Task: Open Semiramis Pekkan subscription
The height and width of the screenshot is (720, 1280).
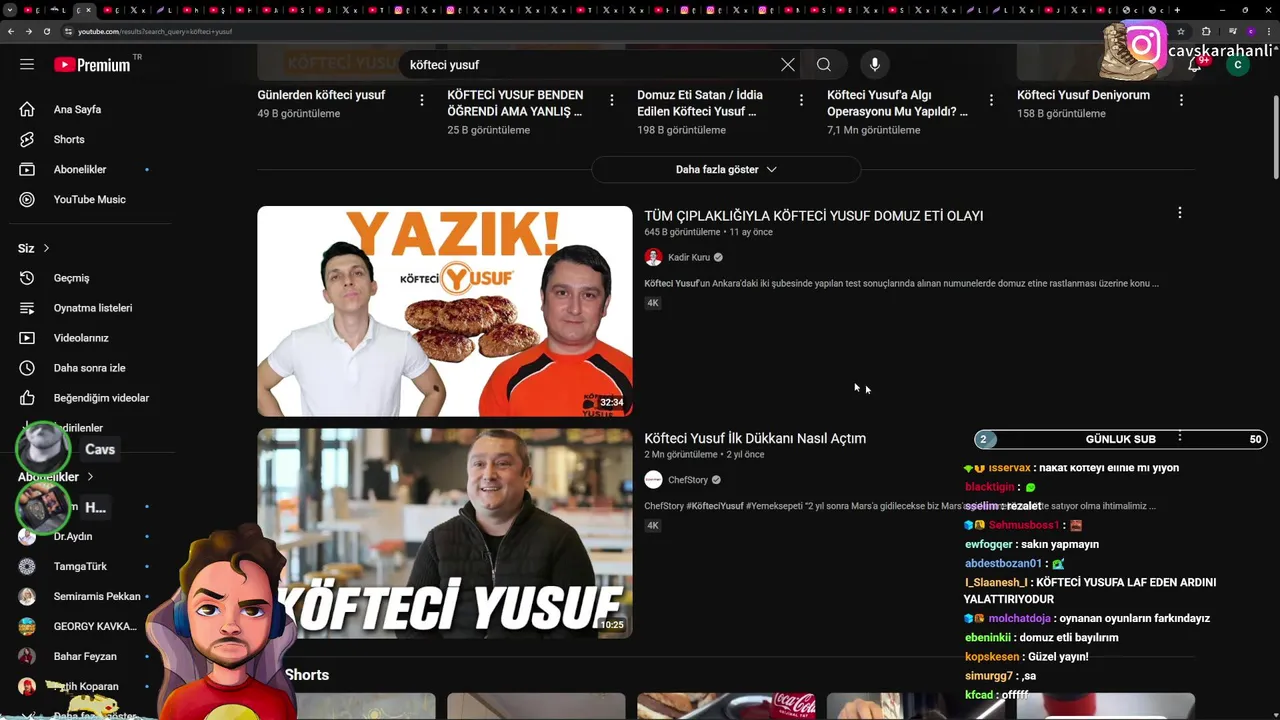Action: pyautogui.click(x=97, y=596)
